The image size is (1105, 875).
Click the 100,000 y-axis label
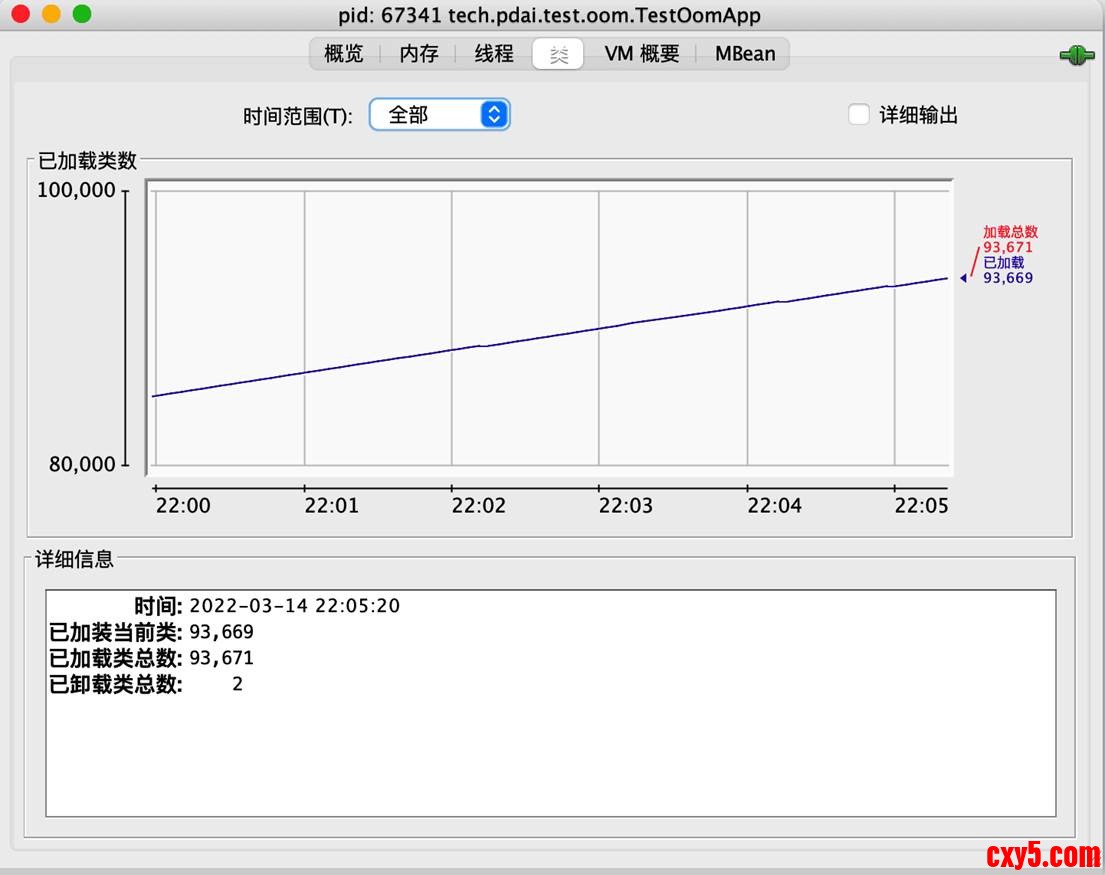pos(77,191)
